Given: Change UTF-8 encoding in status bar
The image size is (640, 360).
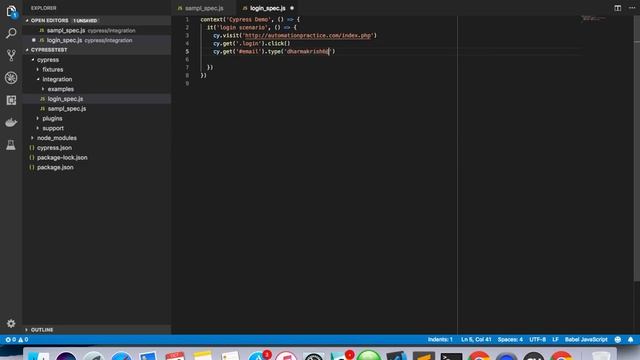Looking at the screenshot, I should (x=538, y=340).
